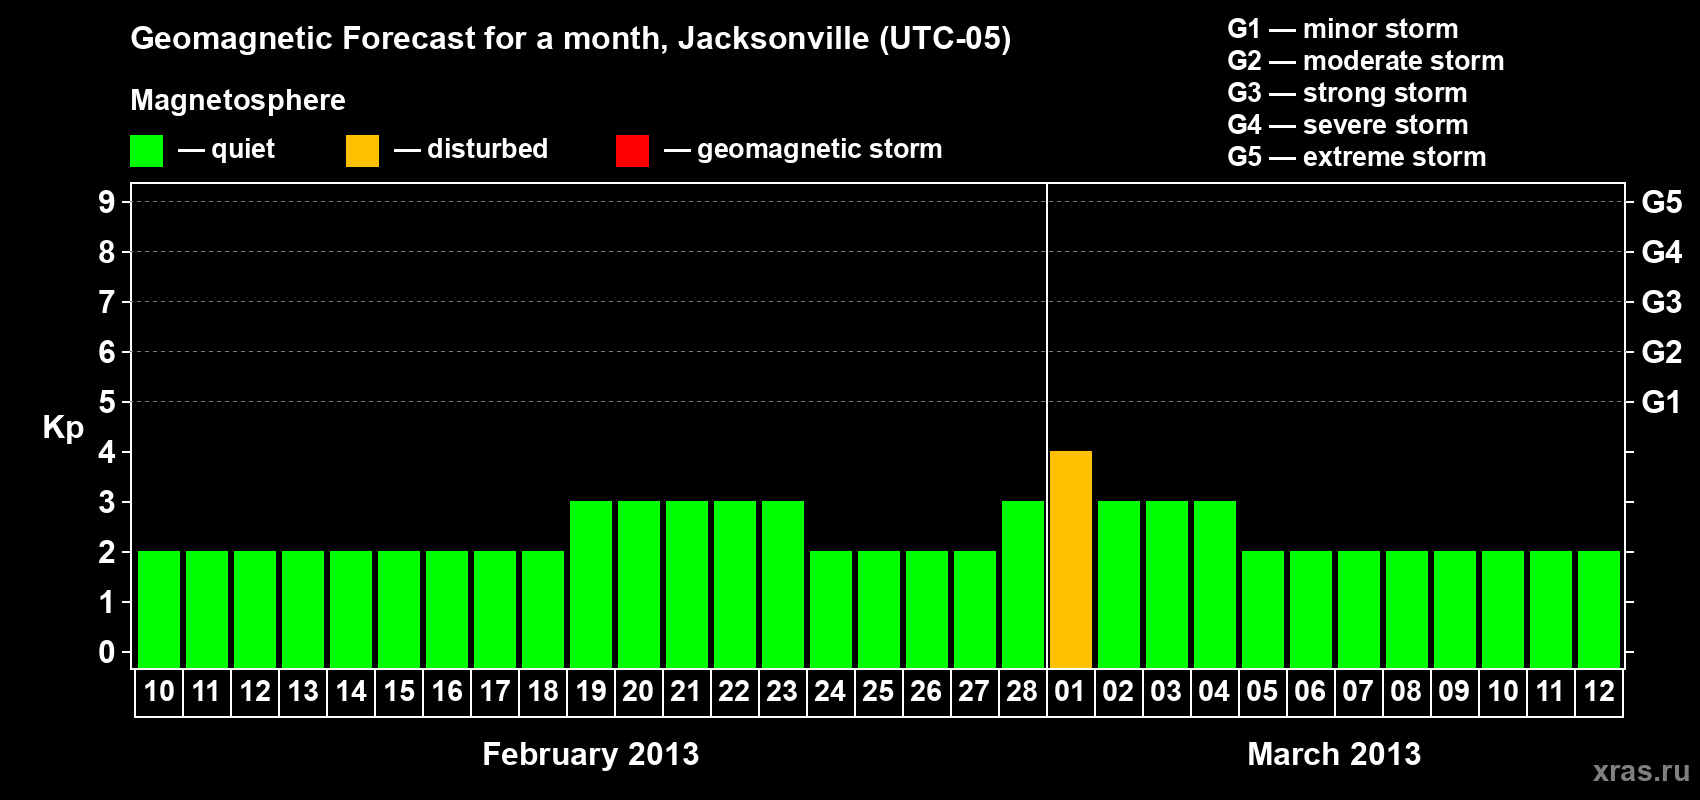The height and width of the screenshot is (800, 1700).
Task: Click date cell 26 in February
Action: tap(926, 692)
